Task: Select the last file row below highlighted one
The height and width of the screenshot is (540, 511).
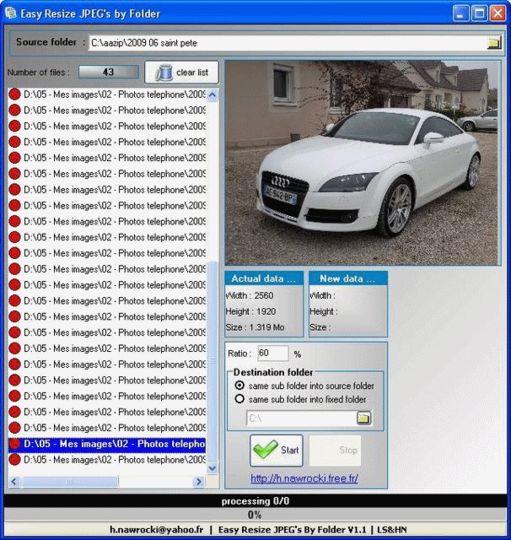Action: pyautogui.click(x=107, y=460)
